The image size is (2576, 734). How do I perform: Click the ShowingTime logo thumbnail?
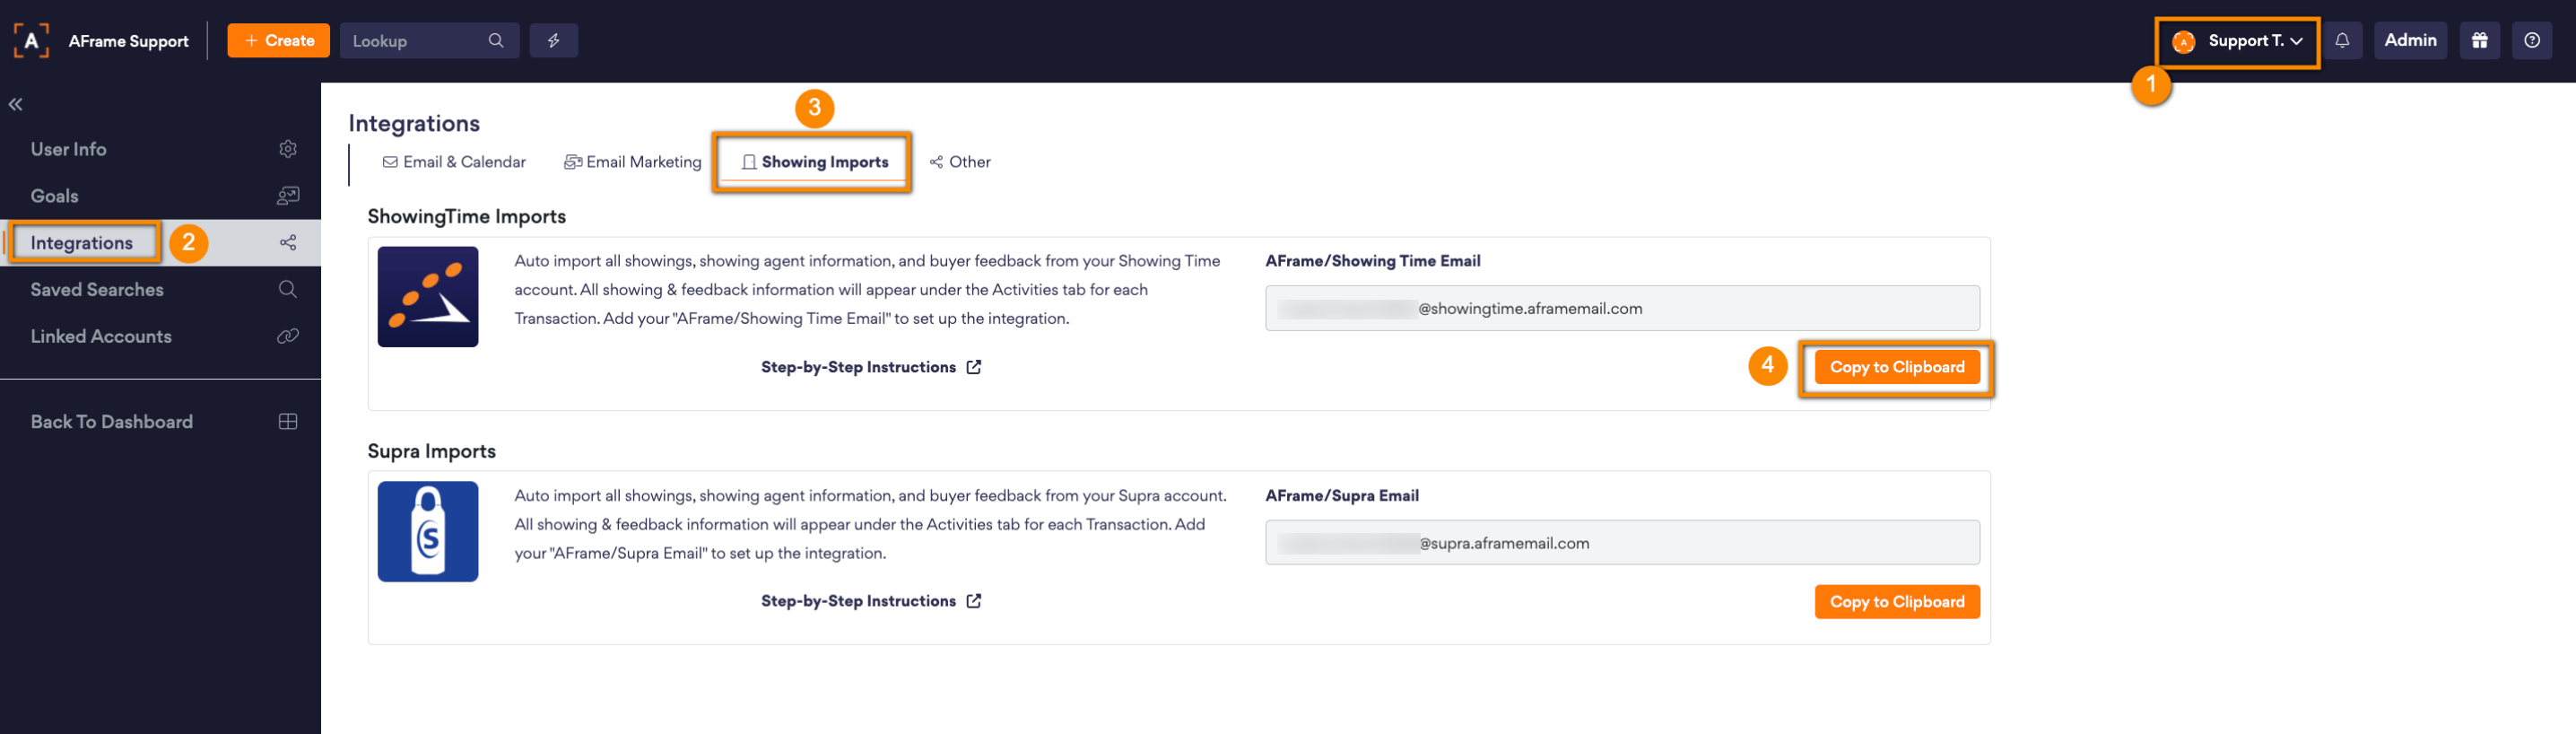click(428, 297)
